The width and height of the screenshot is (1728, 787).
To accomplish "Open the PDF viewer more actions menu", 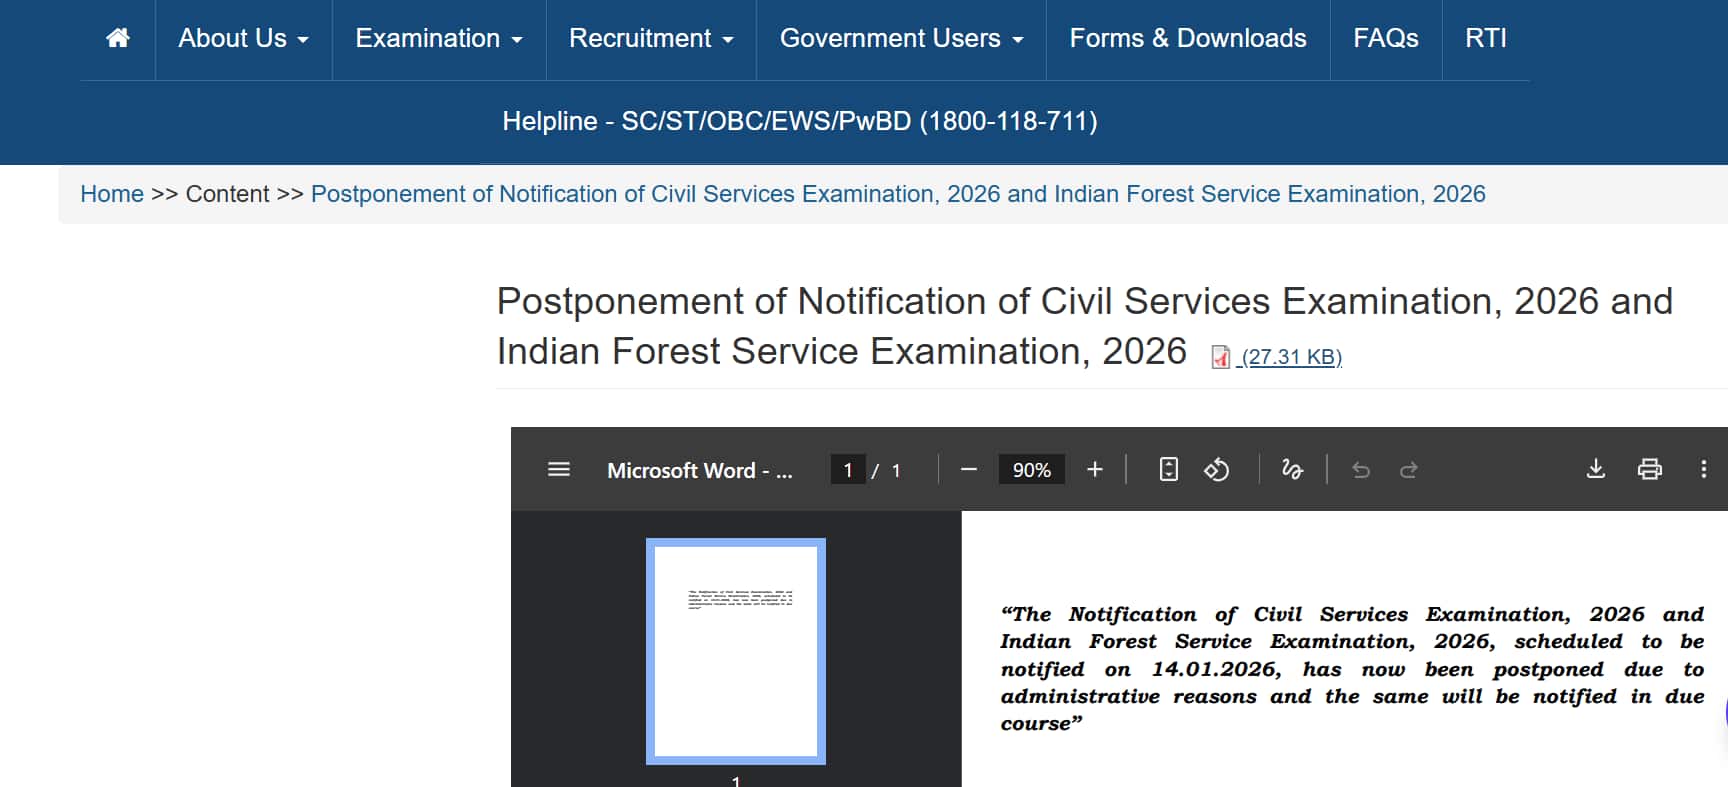I will click(x=1703, y=469).
